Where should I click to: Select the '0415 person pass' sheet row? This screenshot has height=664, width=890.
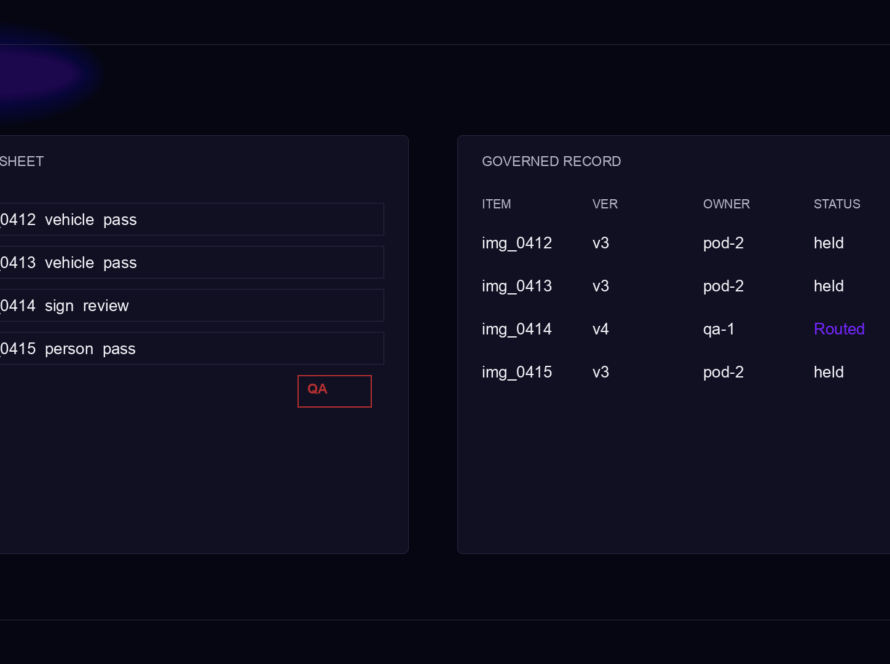(x=192, y=348)
